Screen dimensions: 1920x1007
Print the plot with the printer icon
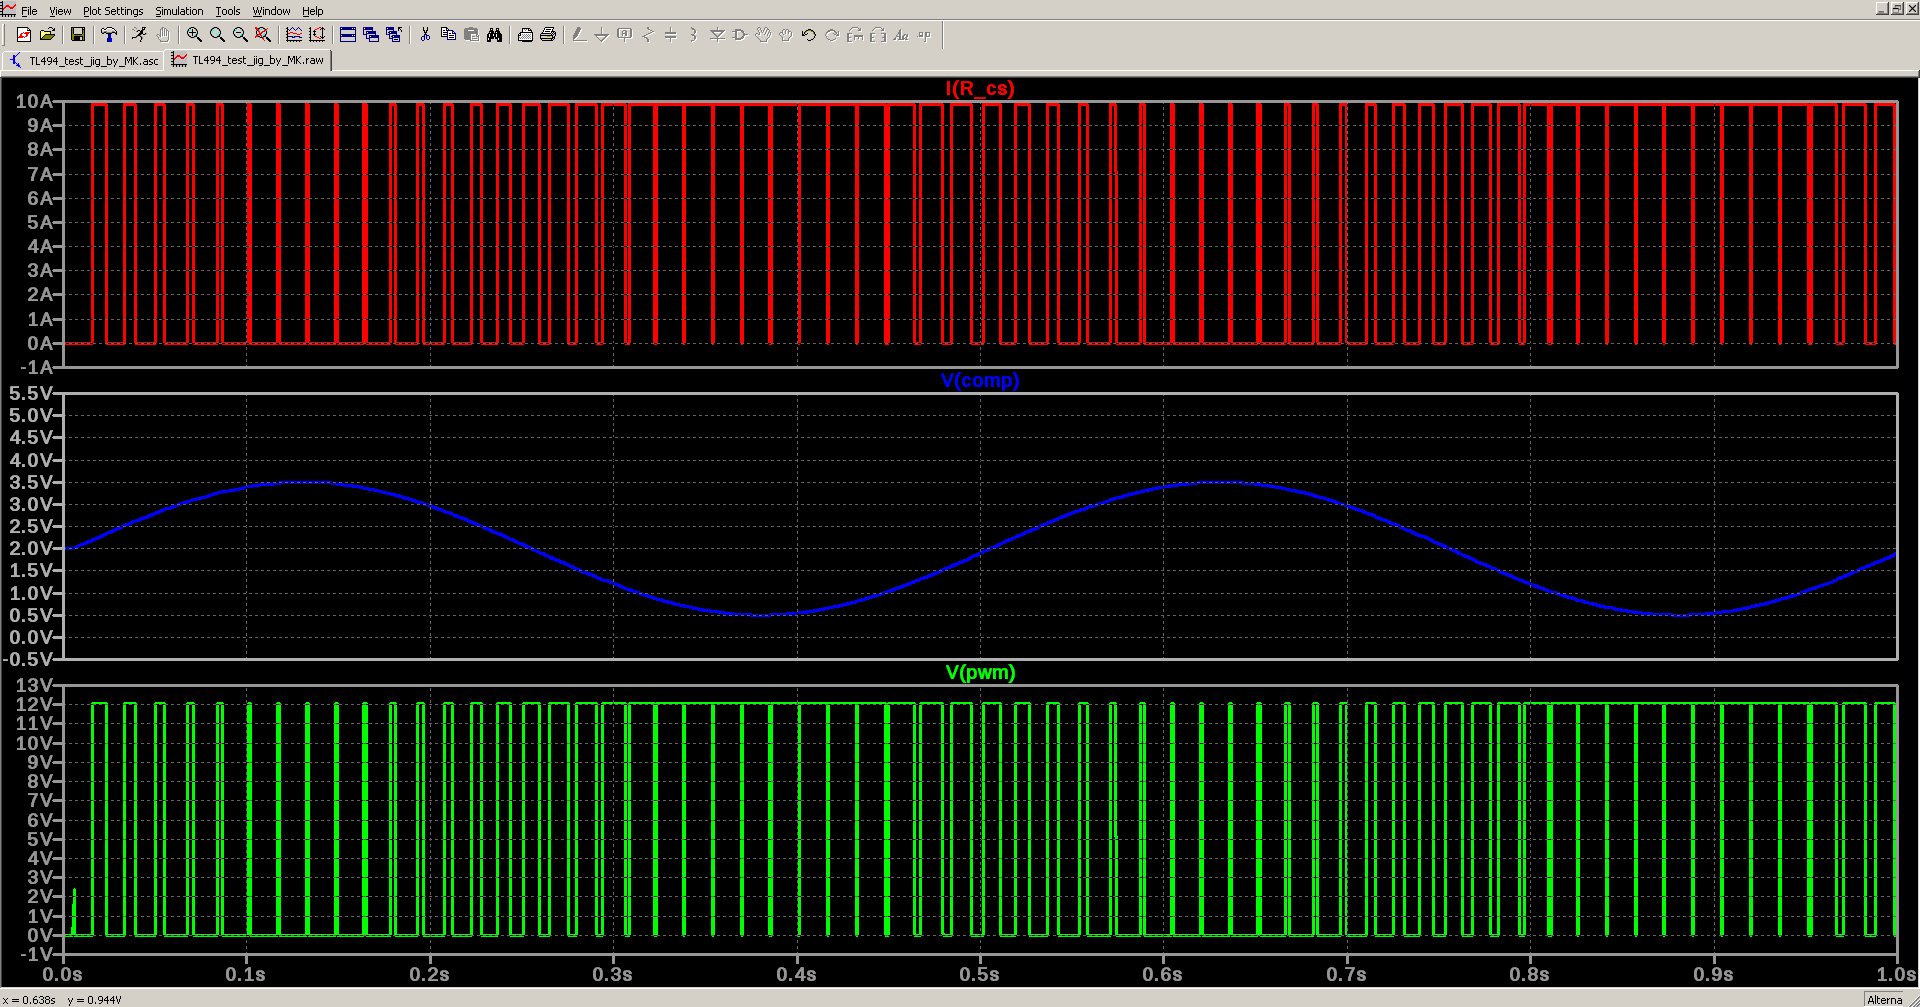click(x=547, y=35)
